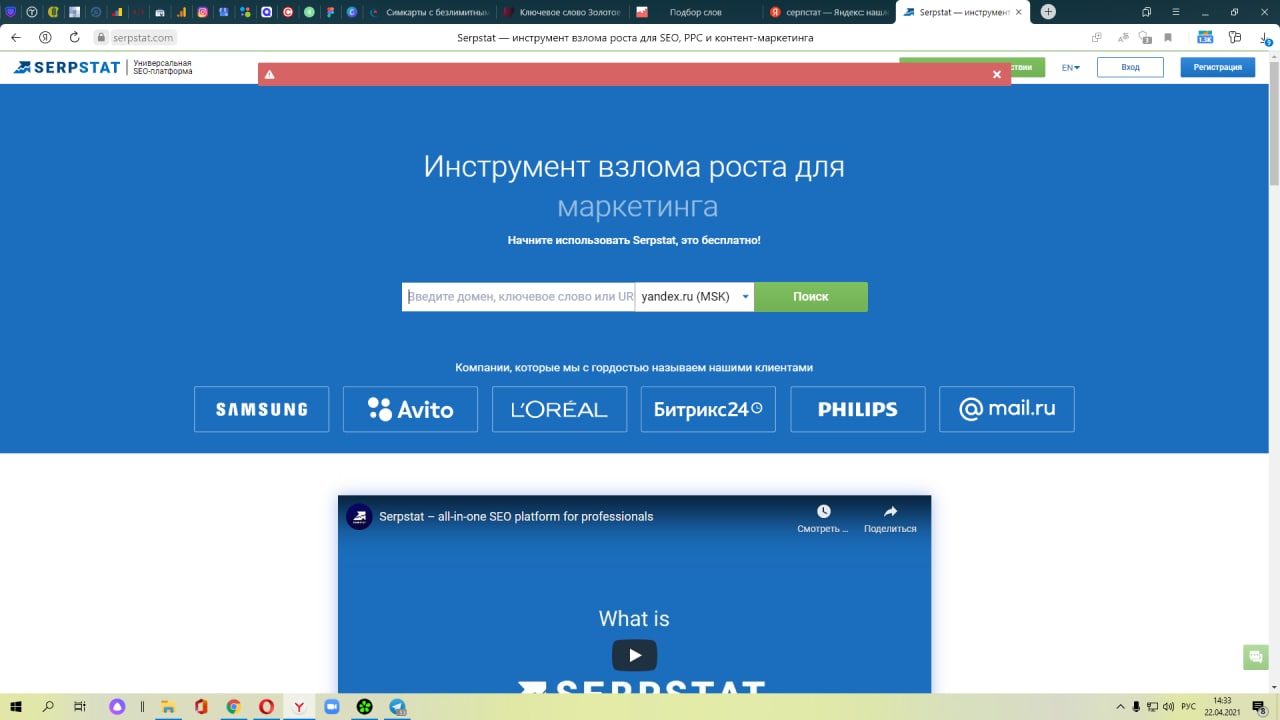Open the notification center icon
1280x720 pixels.
1260,707
